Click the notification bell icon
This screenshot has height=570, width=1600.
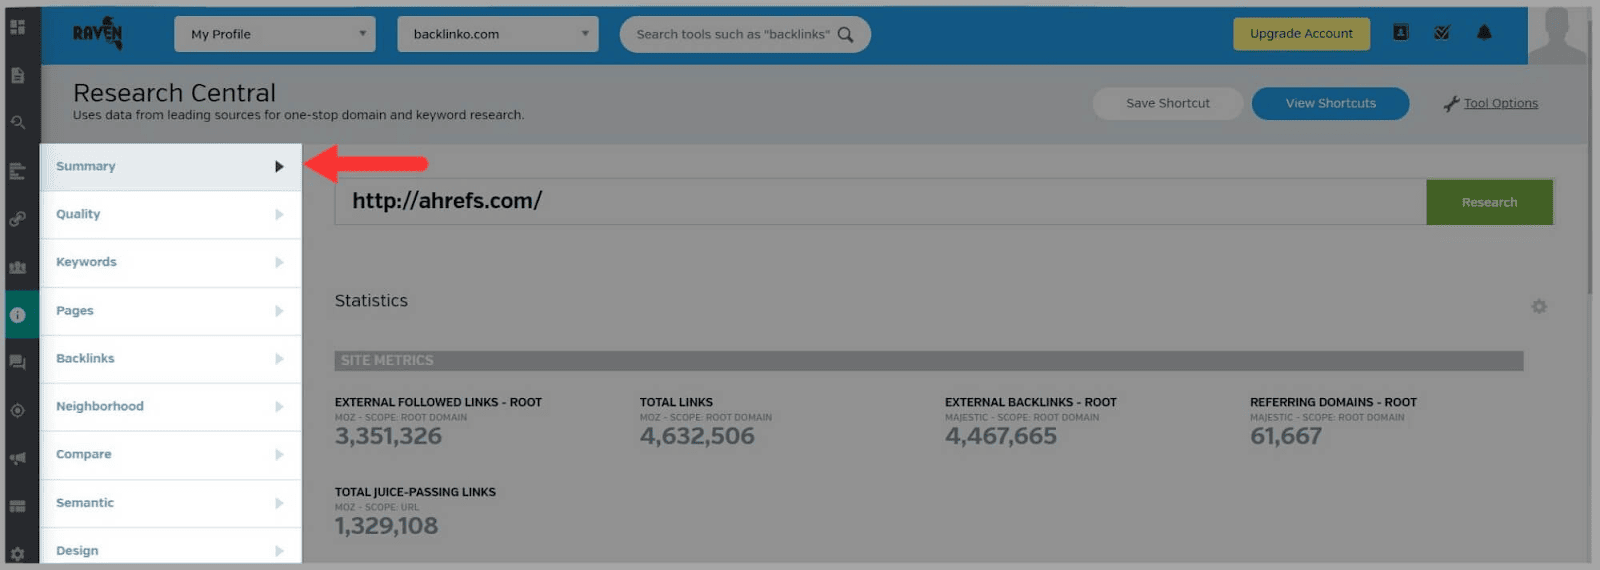point(1484,33)
